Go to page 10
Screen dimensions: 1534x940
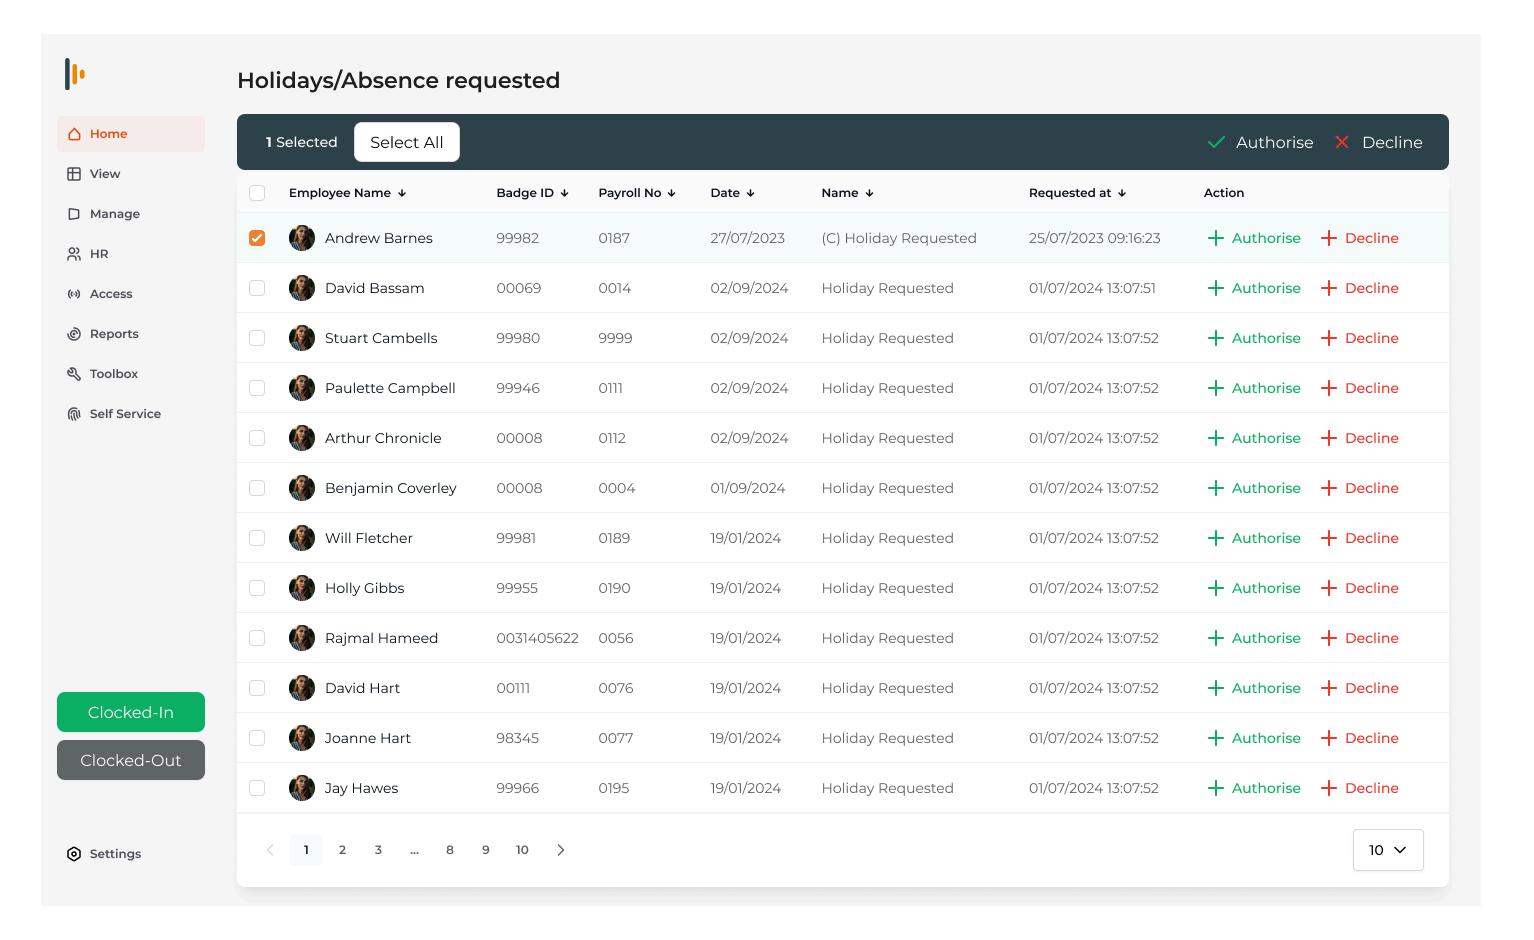pos(522,850)
